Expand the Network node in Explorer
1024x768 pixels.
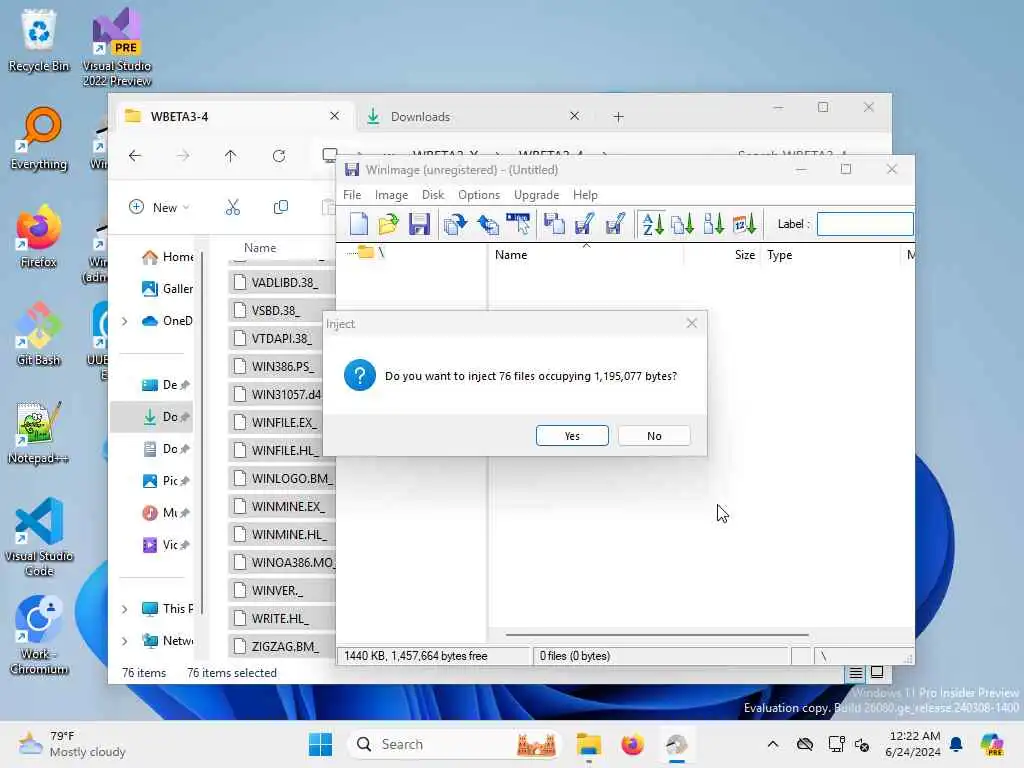click(124, 641)
